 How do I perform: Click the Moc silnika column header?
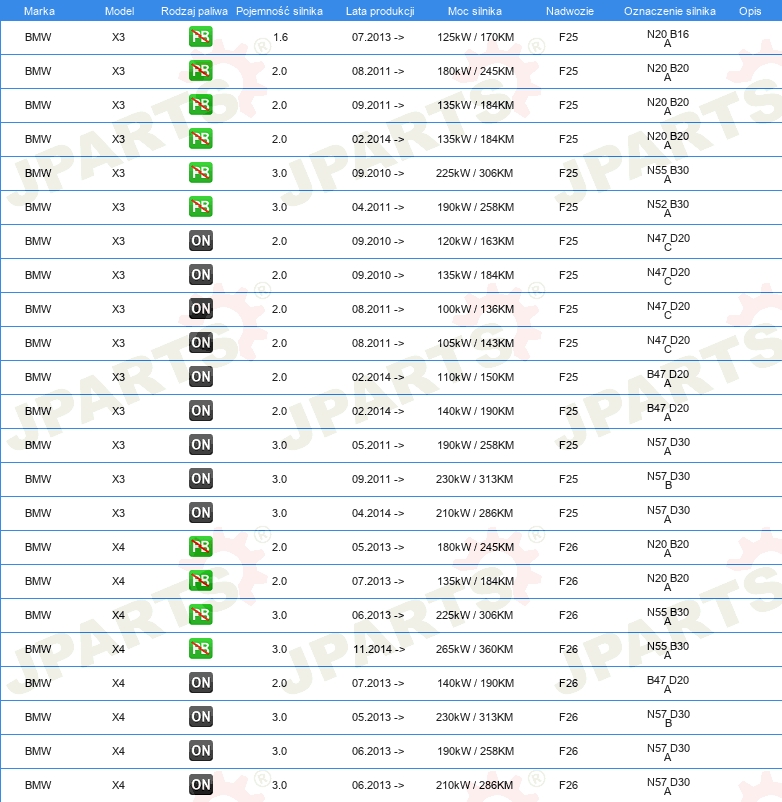click(x=475, y=11)
